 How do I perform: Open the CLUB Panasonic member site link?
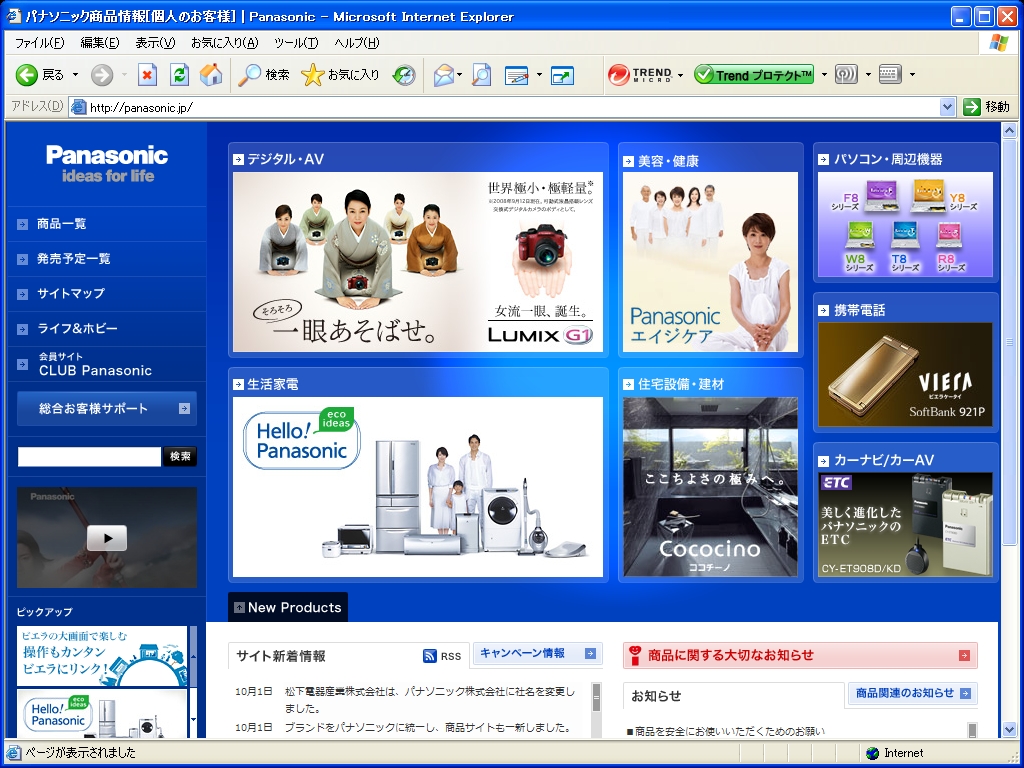(x=95, y=365)
